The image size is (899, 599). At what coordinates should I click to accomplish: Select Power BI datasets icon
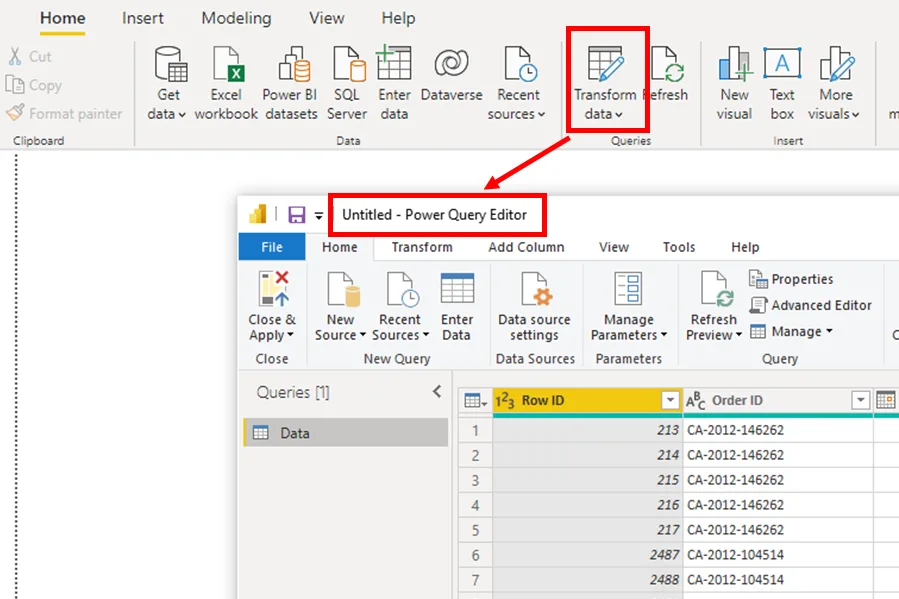pyautogui.click(x=294, y=64)
